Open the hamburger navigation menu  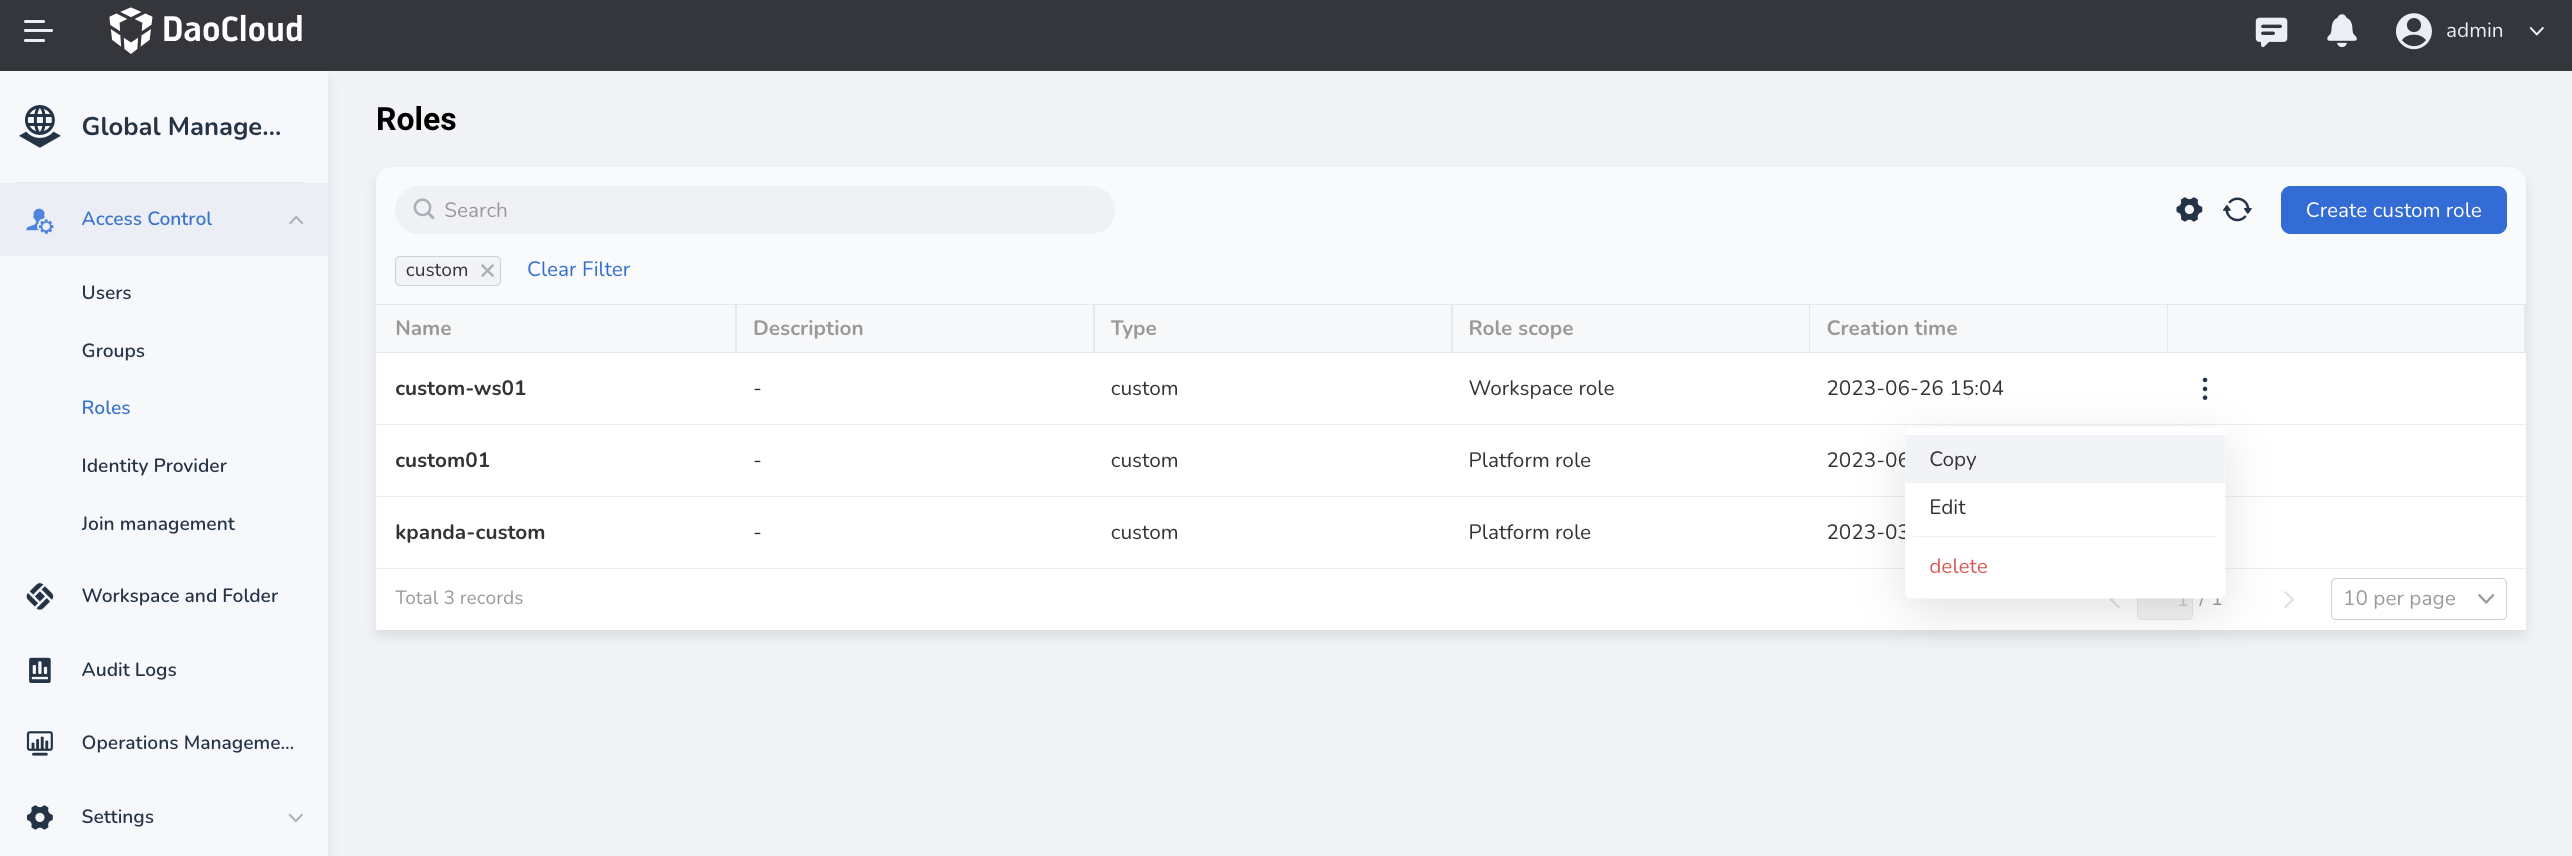click(38, 31)
